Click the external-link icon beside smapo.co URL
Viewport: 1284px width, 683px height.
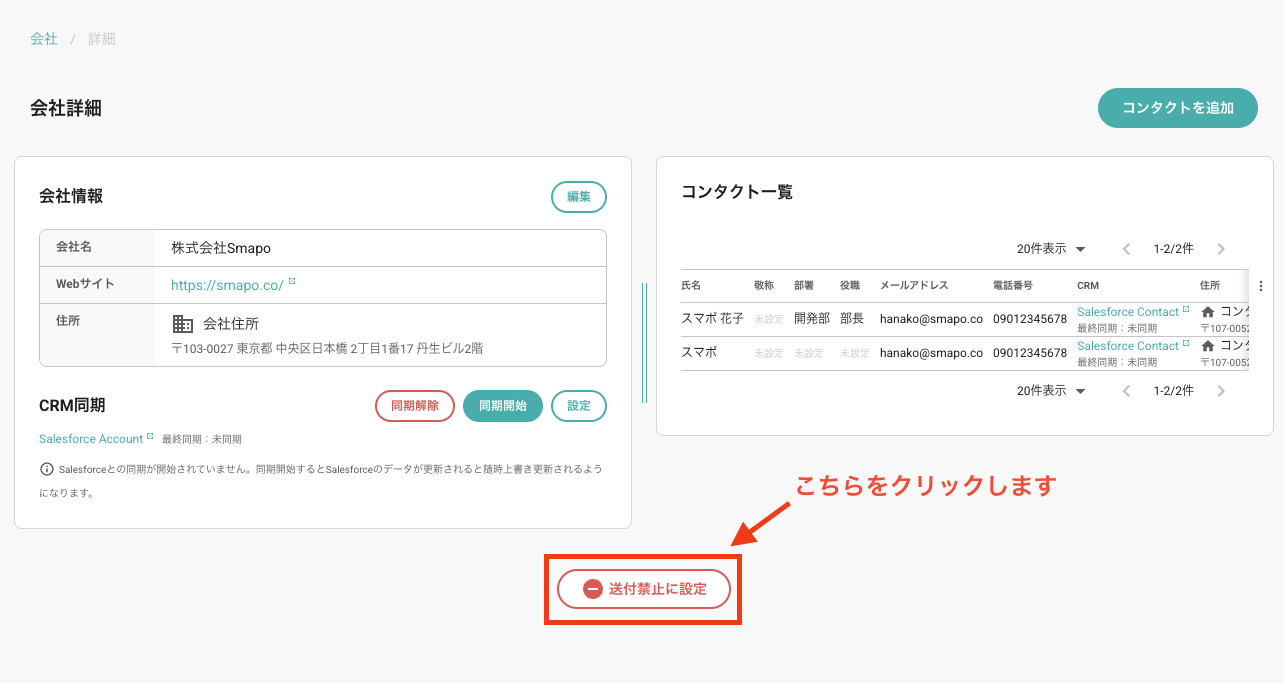coord(292,282)
